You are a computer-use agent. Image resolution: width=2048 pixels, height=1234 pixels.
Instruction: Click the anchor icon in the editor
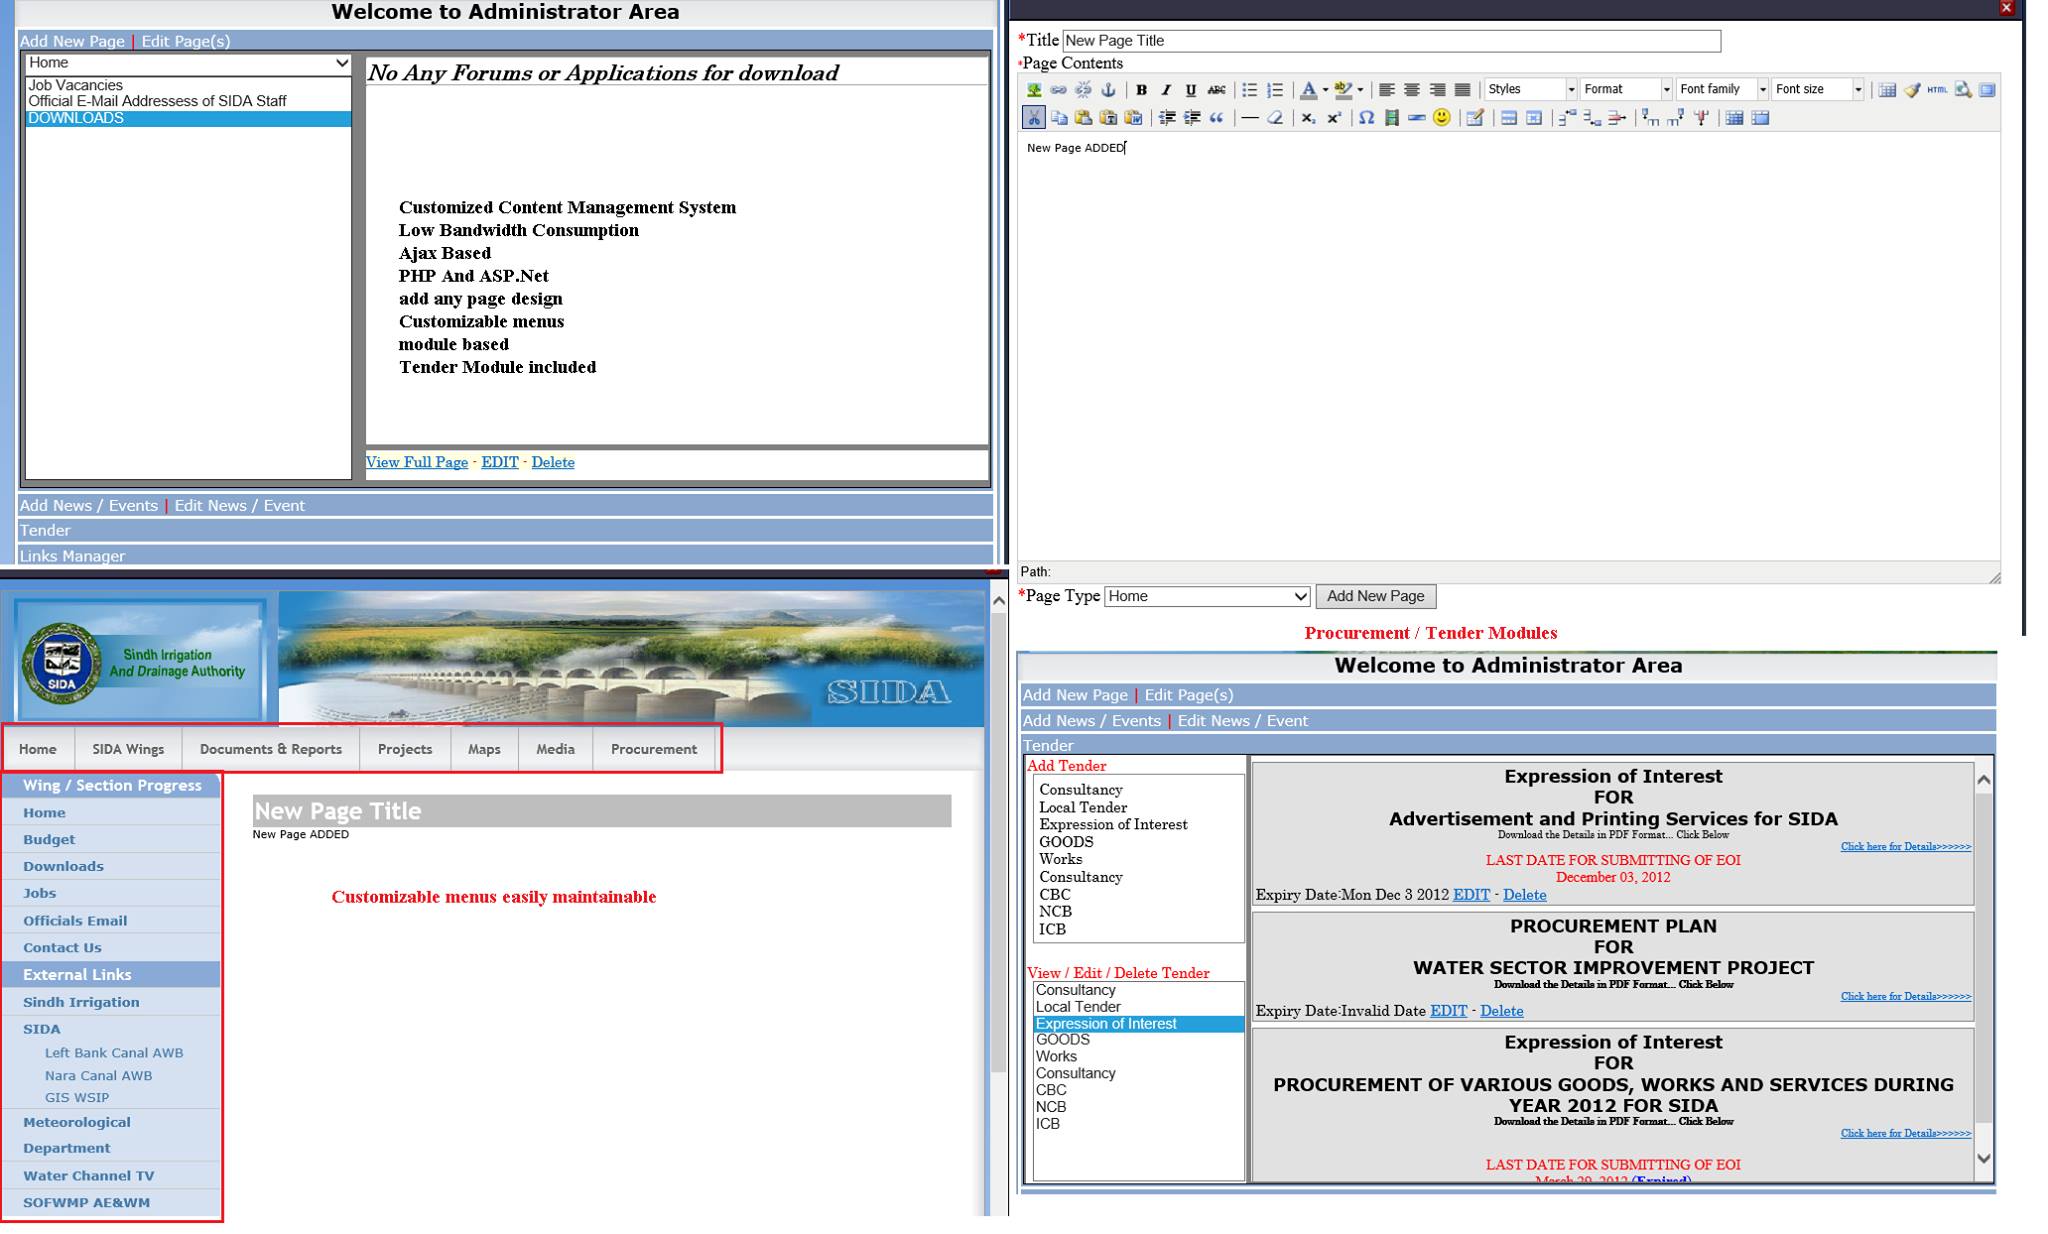(1108, 90)
